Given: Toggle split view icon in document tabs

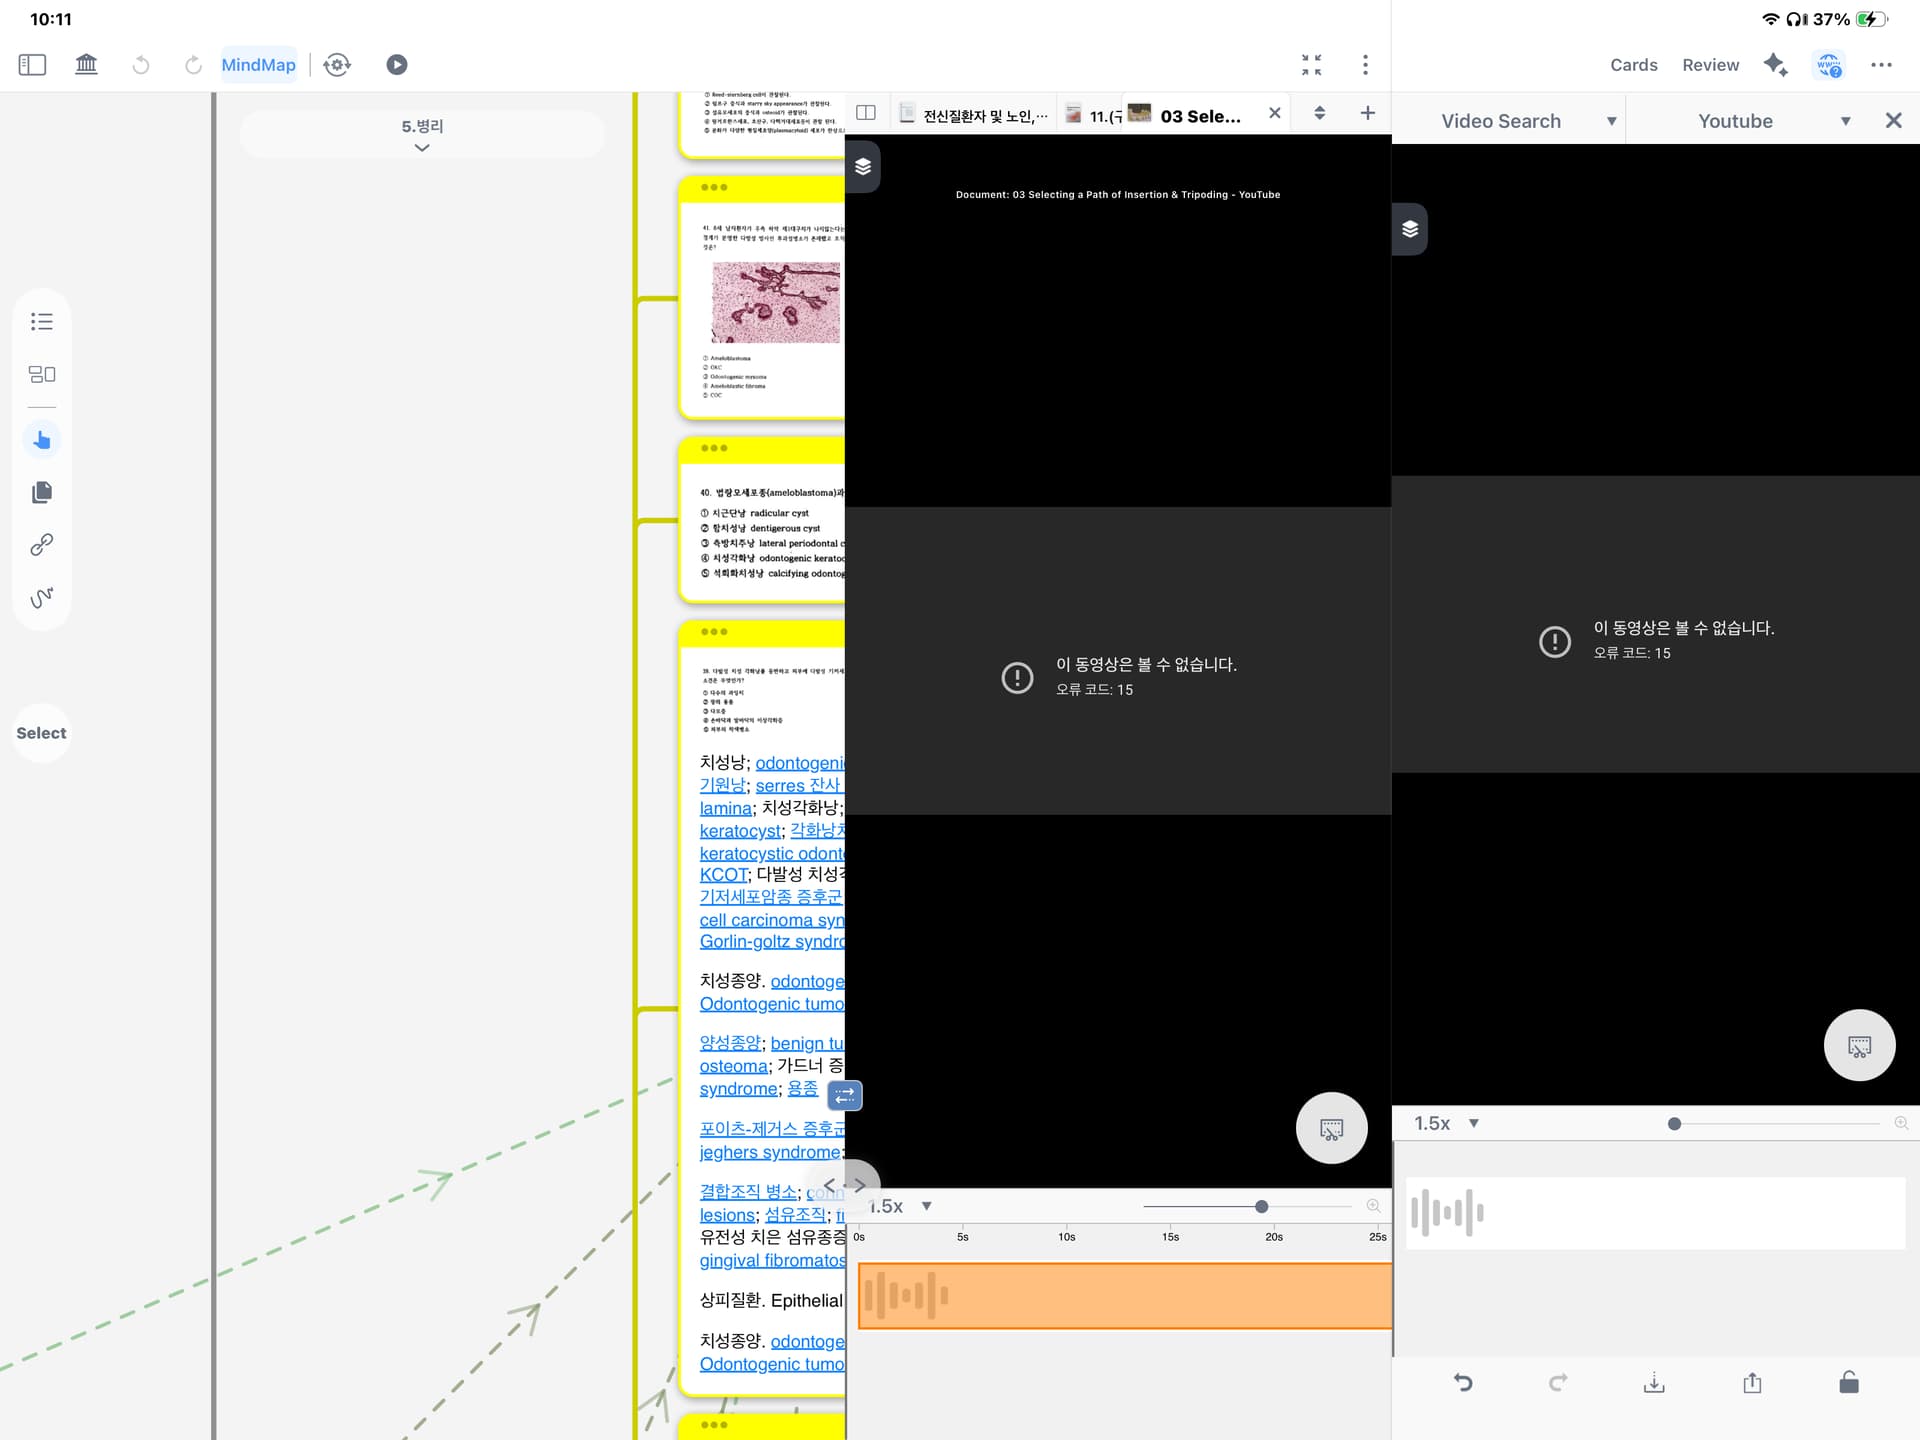Looking at the screenshot, I should coord(866,113).
